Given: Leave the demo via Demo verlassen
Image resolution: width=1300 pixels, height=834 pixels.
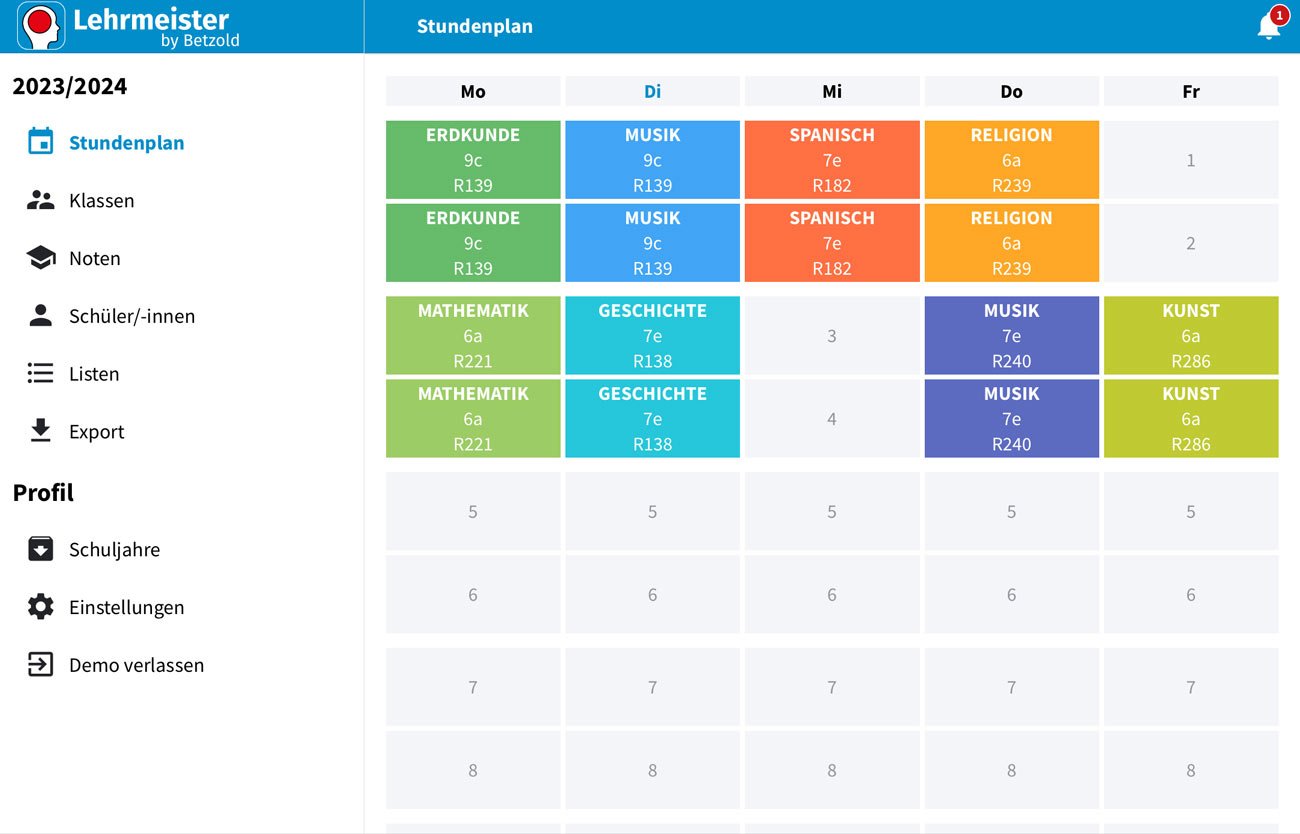Looking at the screenshot, I should (x=136, y=665).
